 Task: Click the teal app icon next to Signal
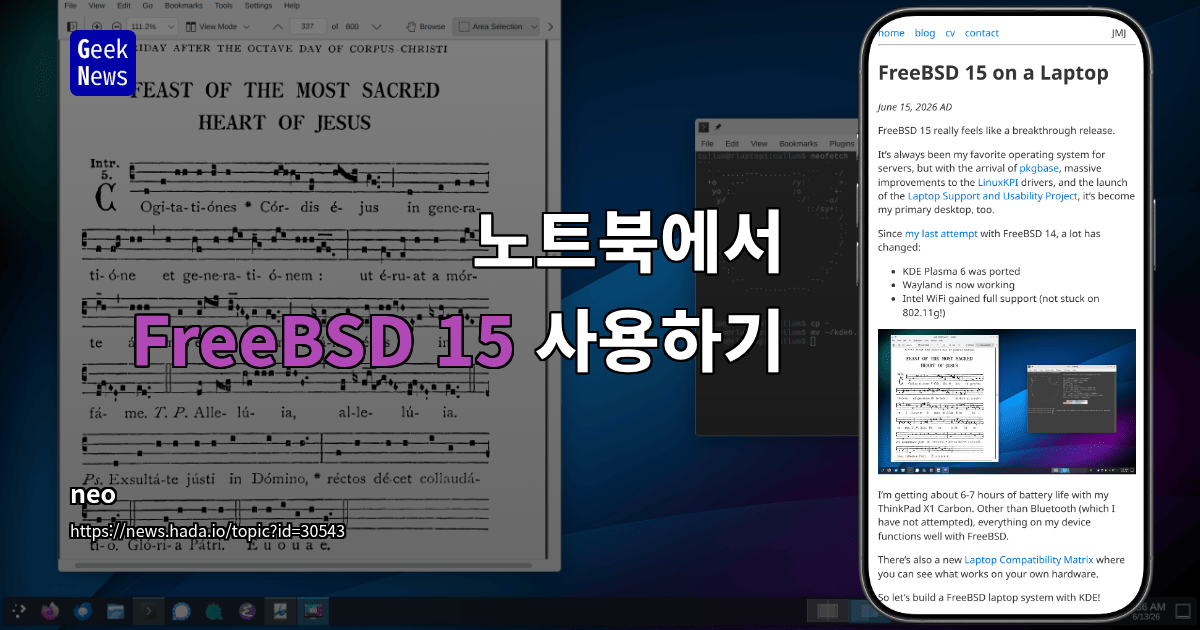[x=214, y=609]
